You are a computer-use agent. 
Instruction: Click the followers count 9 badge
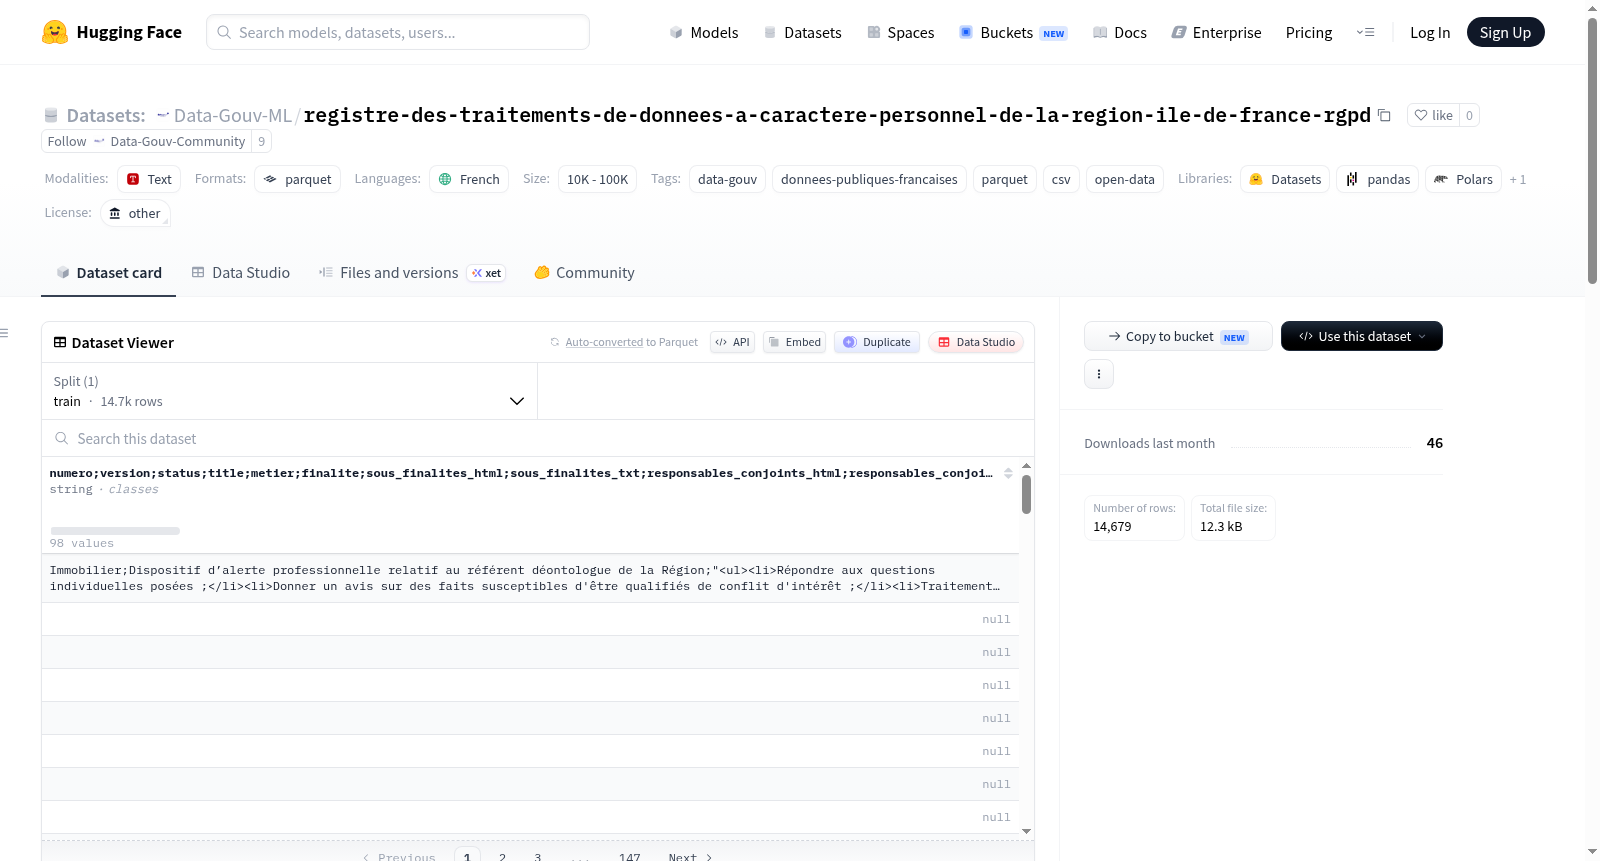(262, 141)
